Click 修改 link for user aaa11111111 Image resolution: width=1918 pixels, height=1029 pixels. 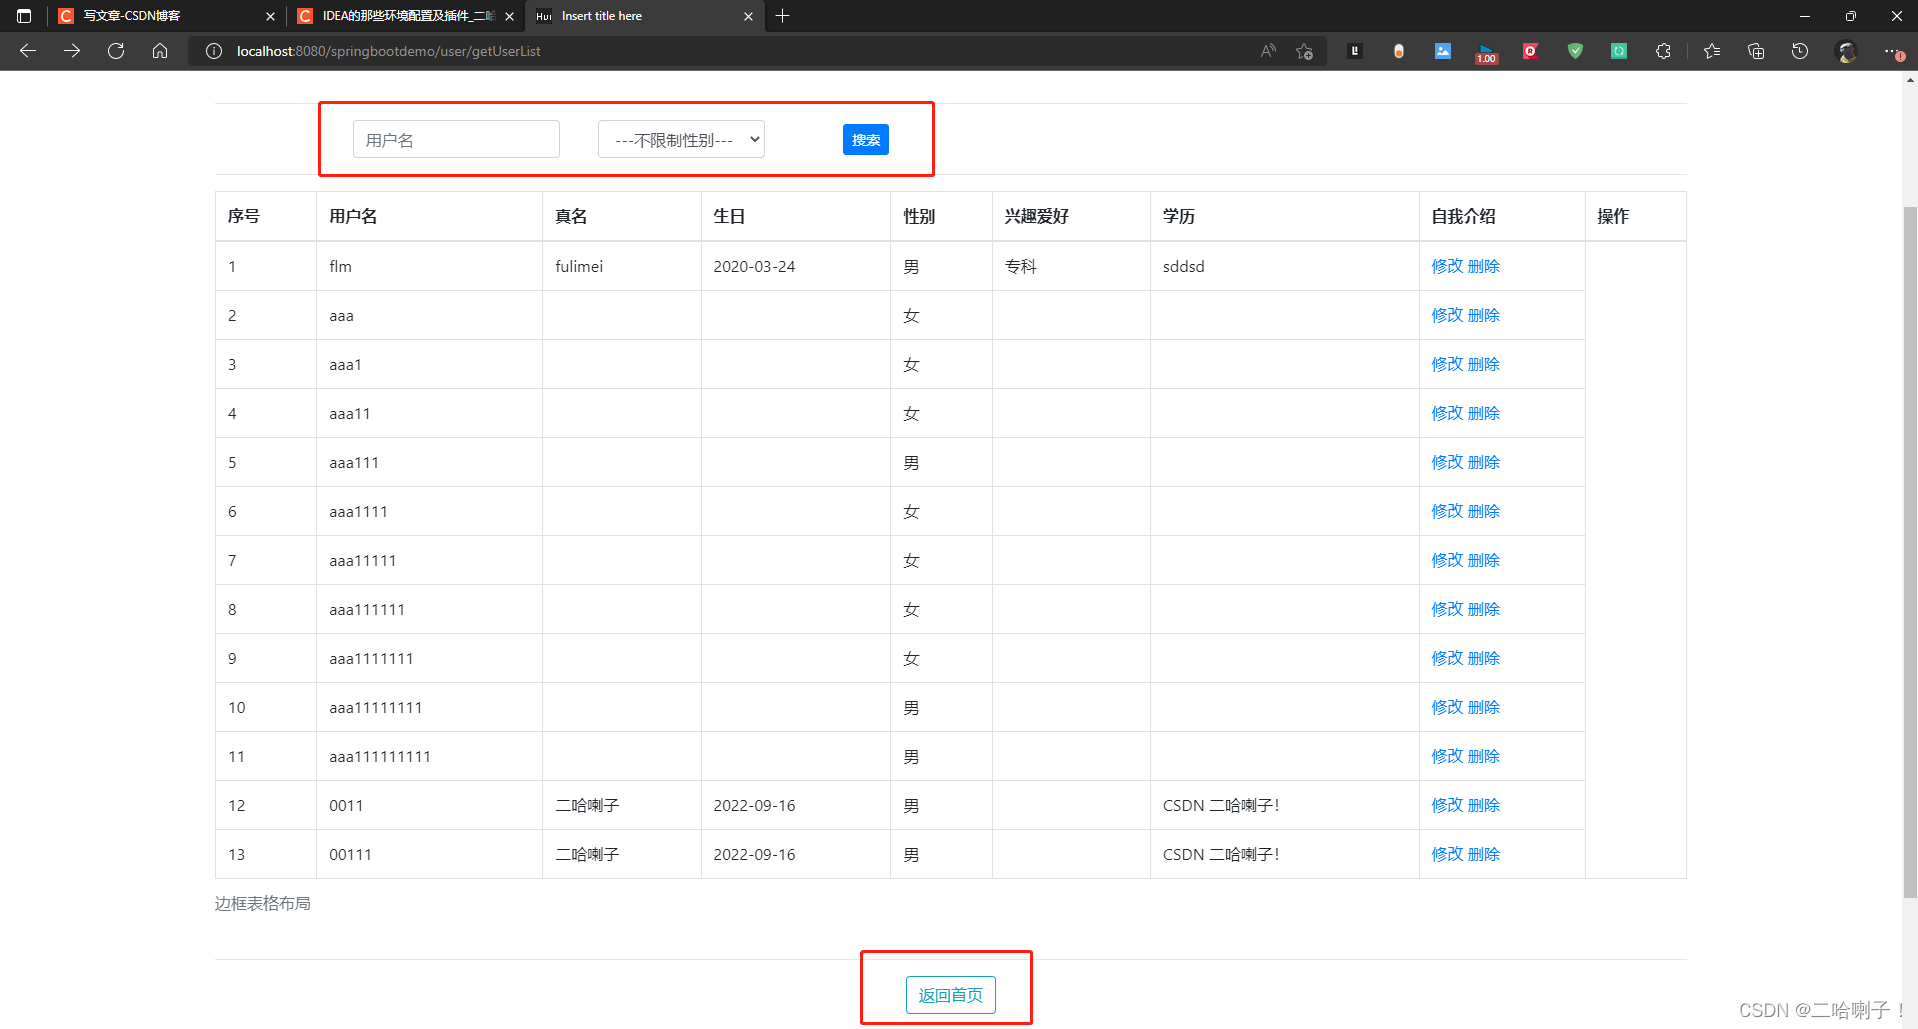point(1447,707)
